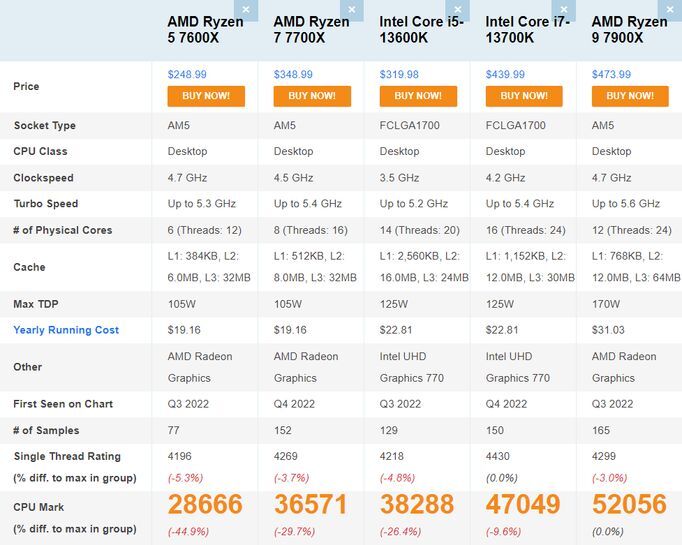Image resolution: width=682 pixels, height=545 pixels.
Task: Remove AMD Ryzen 5 7600X column
Action: pyautogui.click(x=249, y=10)
